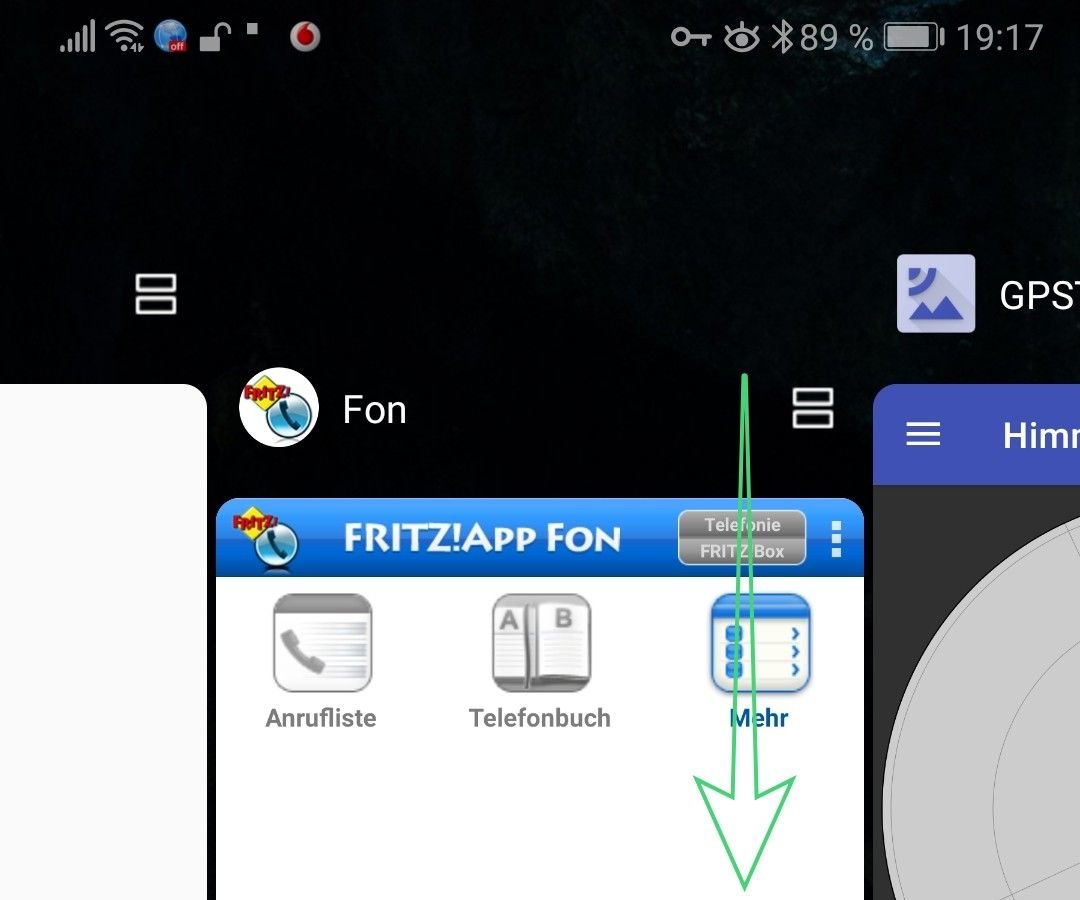
Task: Open hamburger menu in the blue-header app
Action: 923,434
